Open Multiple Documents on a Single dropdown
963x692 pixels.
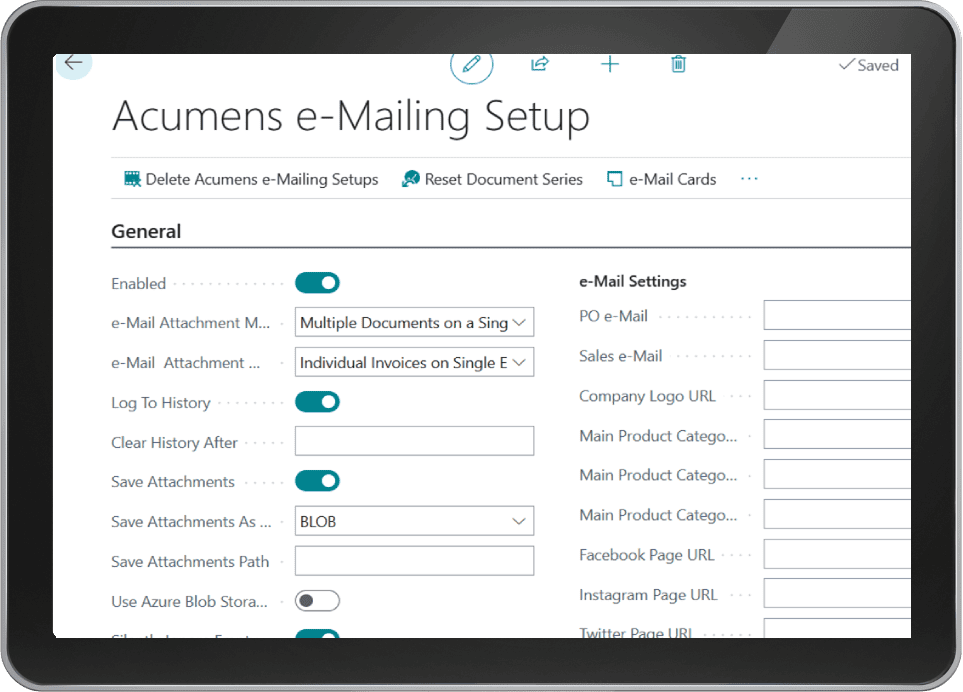tap(415, 322)
